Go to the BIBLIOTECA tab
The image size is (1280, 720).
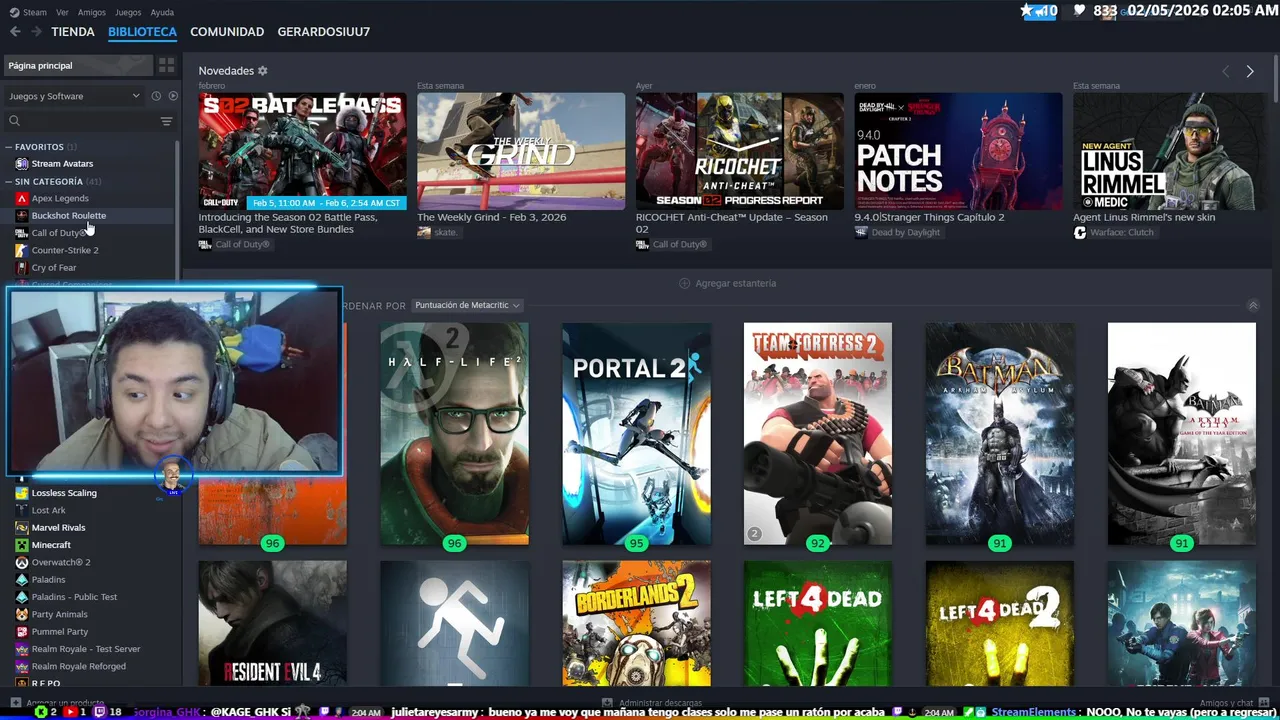click(x=142, y=32)
